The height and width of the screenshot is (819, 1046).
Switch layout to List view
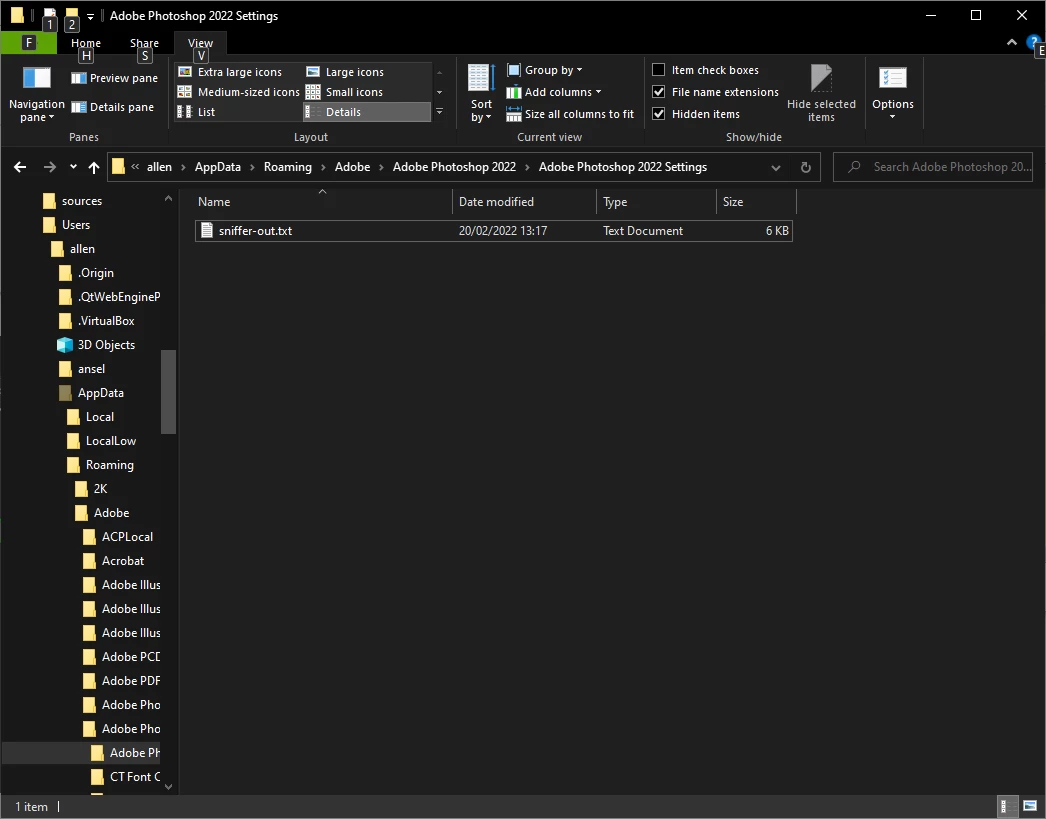196,112
